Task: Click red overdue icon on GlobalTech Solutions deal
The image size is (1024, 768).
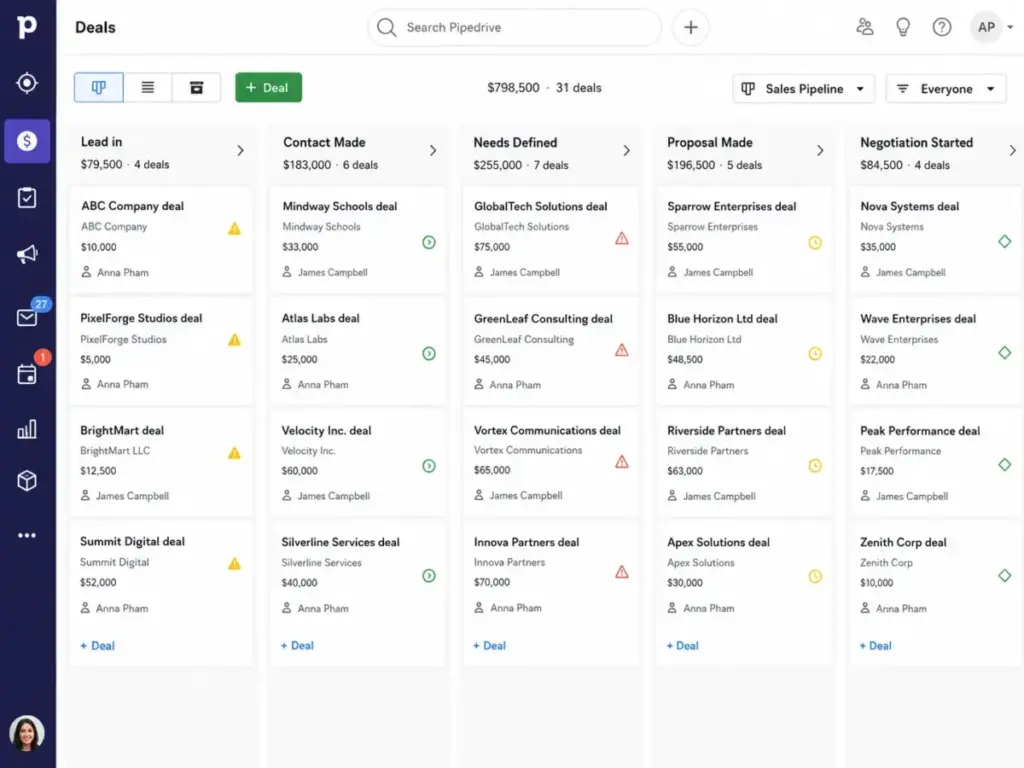Action: click(x=622, y=238)
